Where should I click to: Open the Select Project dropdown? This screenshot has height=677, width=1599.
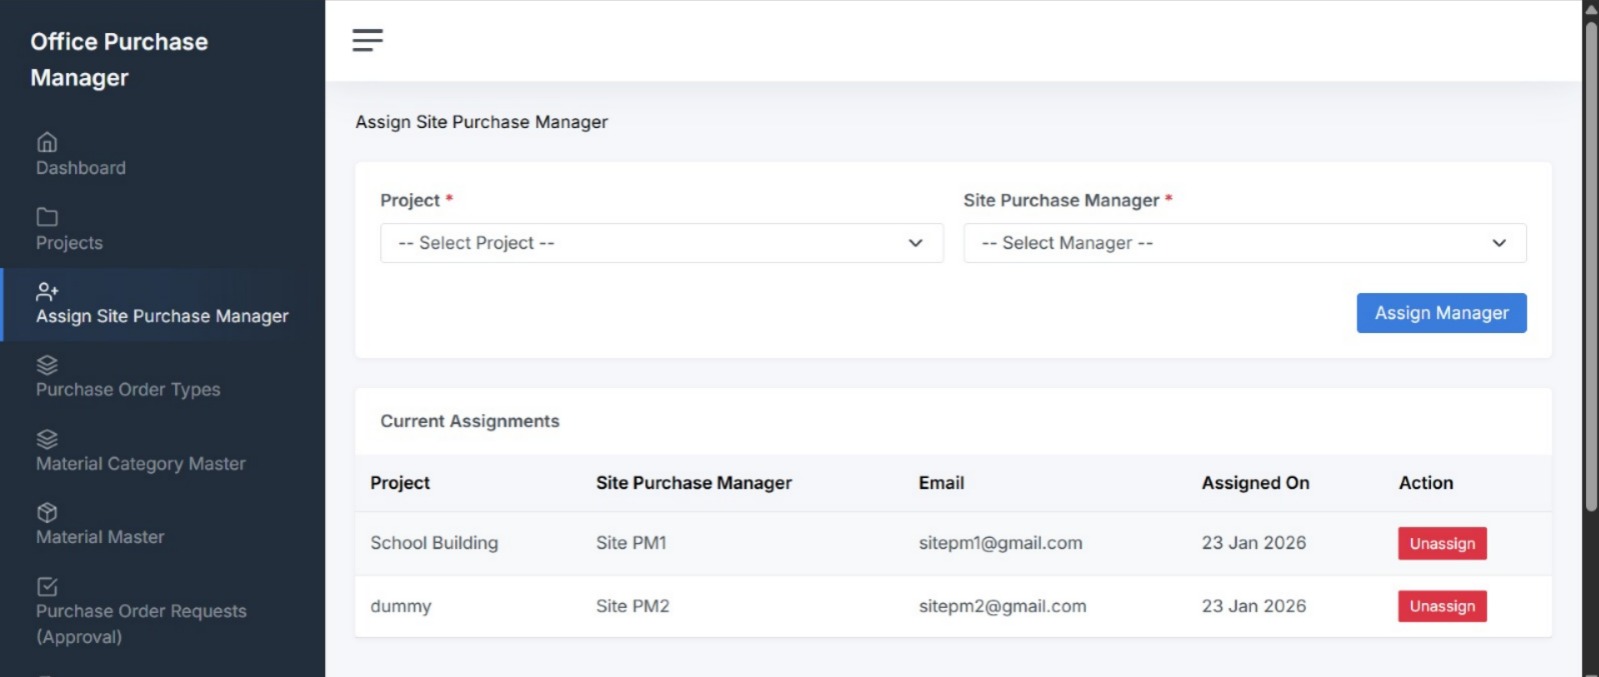click(x=660, y=243)
